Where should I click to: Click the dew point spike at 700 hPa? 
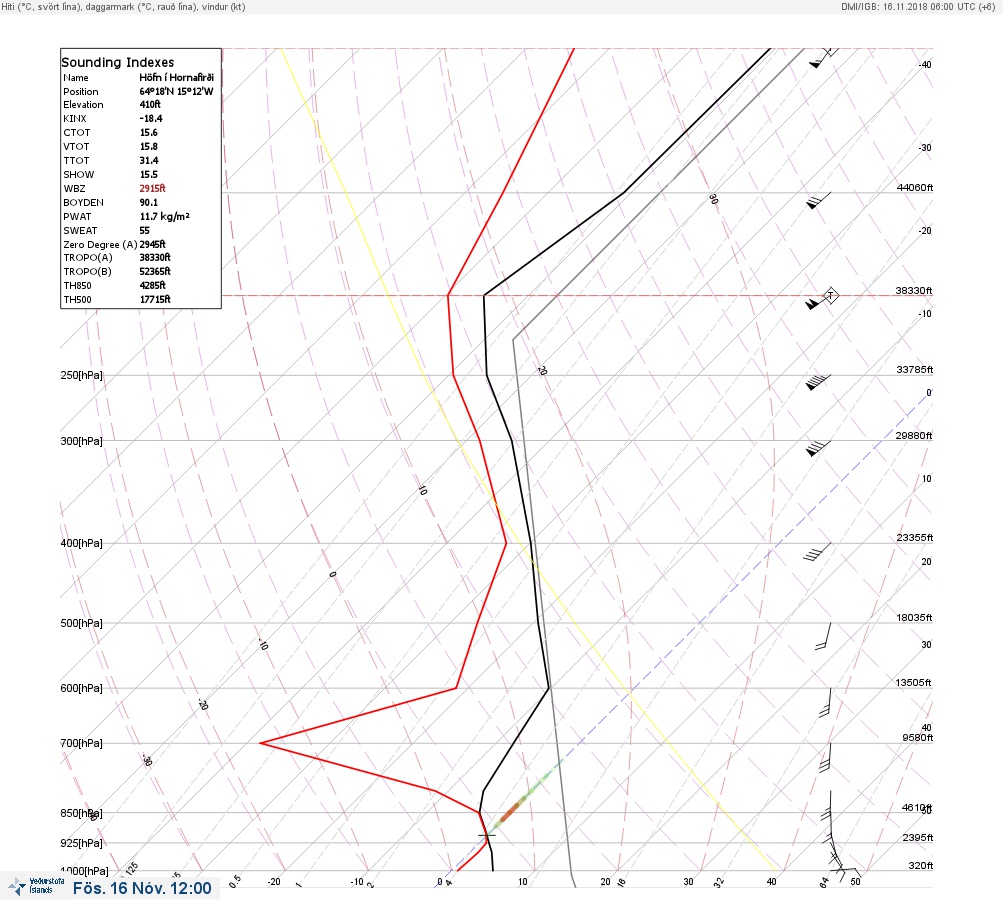261,743
